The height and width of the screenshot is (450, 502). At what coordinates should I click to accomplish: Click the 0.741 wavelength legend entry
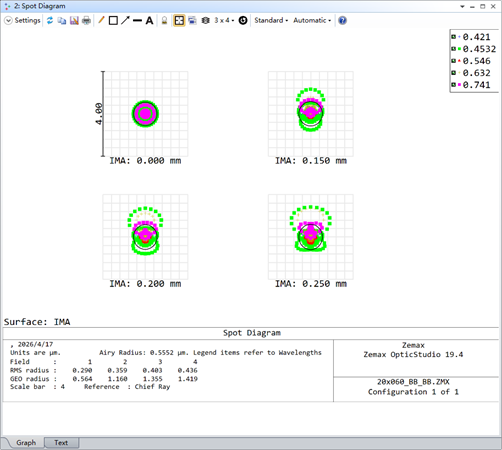(471, 85)
